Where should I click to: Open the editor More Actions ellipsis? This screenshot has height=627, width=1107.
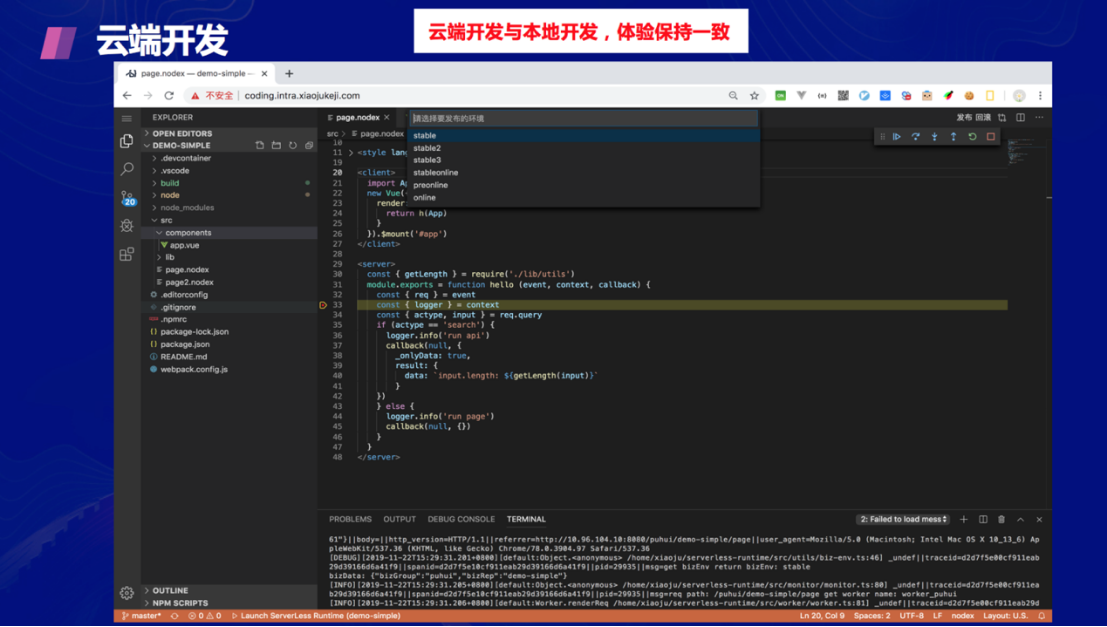point(1039,118)
